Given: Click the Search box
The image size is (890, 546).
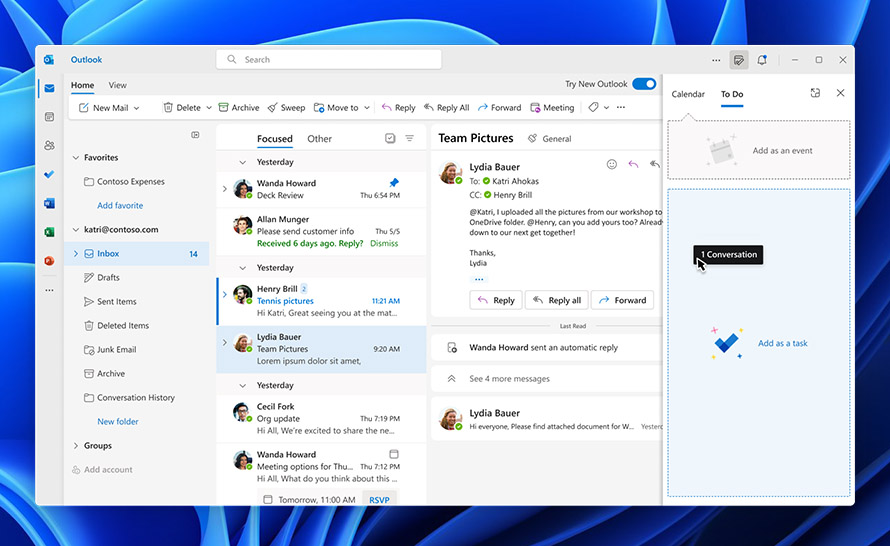Looking at the screenshot, I should tap(329, 60).
